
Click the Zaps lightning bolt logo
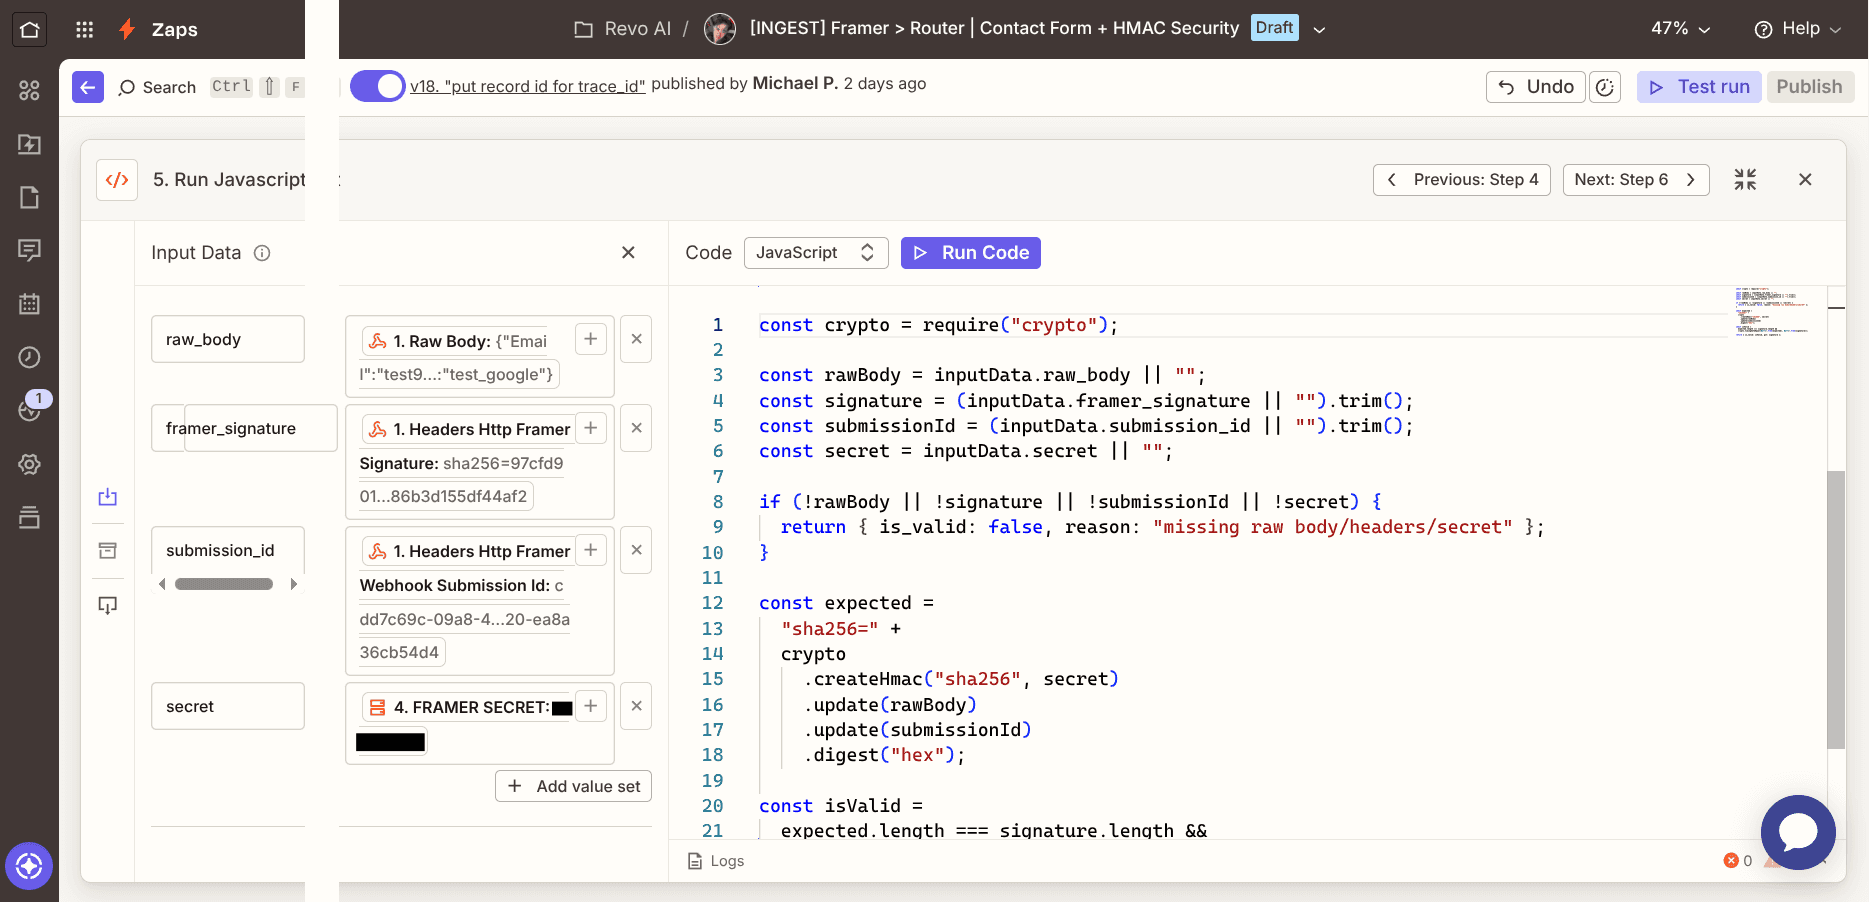(x=127, y=29)
